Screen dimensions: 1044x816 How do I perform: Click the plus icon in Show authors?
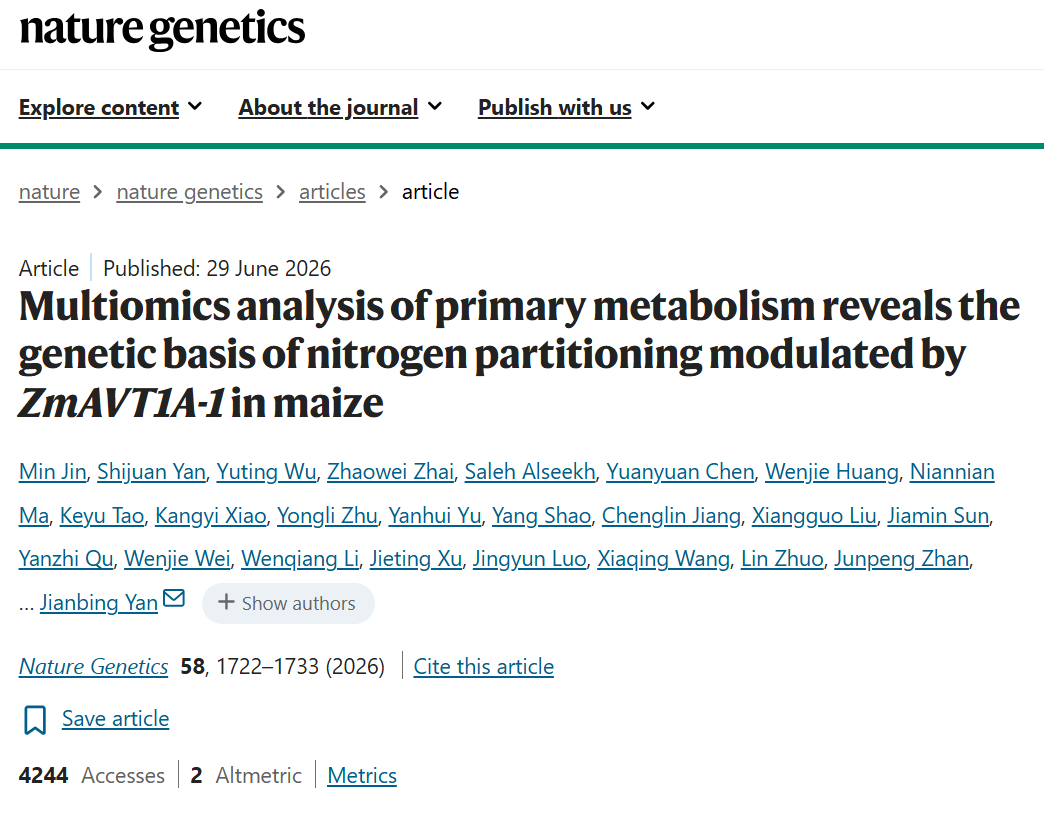pos(226,602)
